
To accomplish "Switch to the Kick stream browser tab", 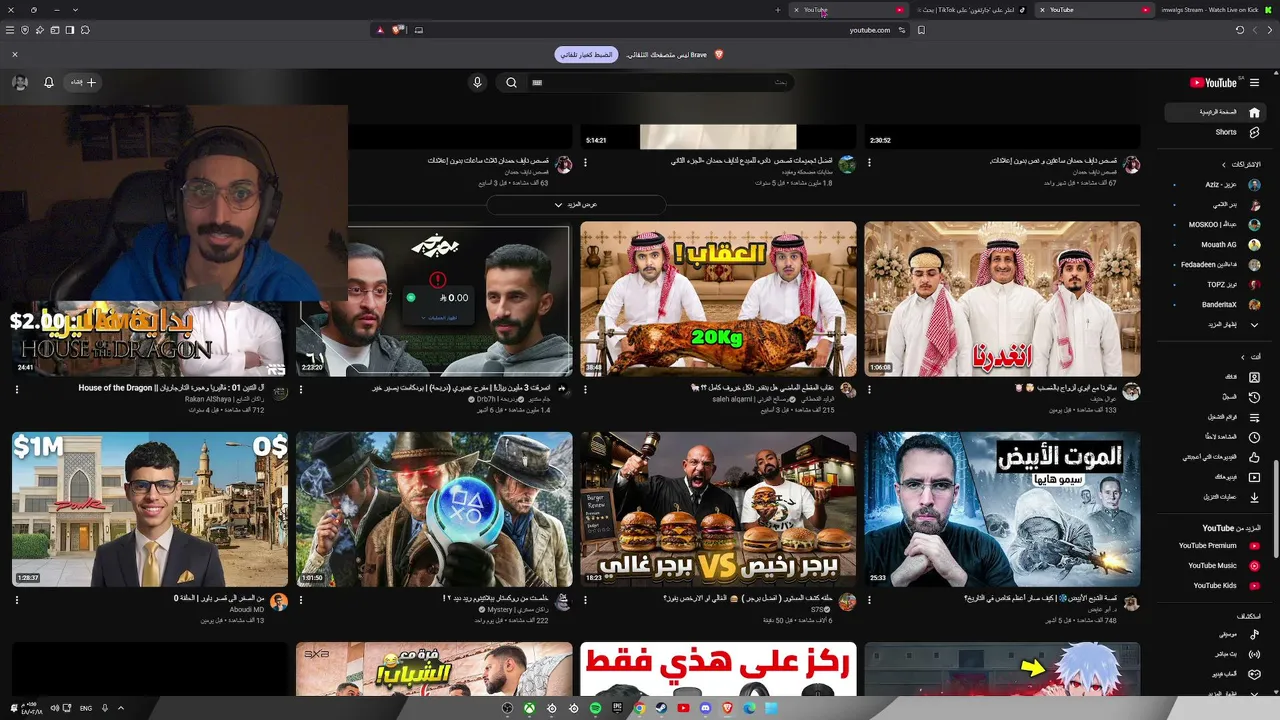I will 1217,10.
